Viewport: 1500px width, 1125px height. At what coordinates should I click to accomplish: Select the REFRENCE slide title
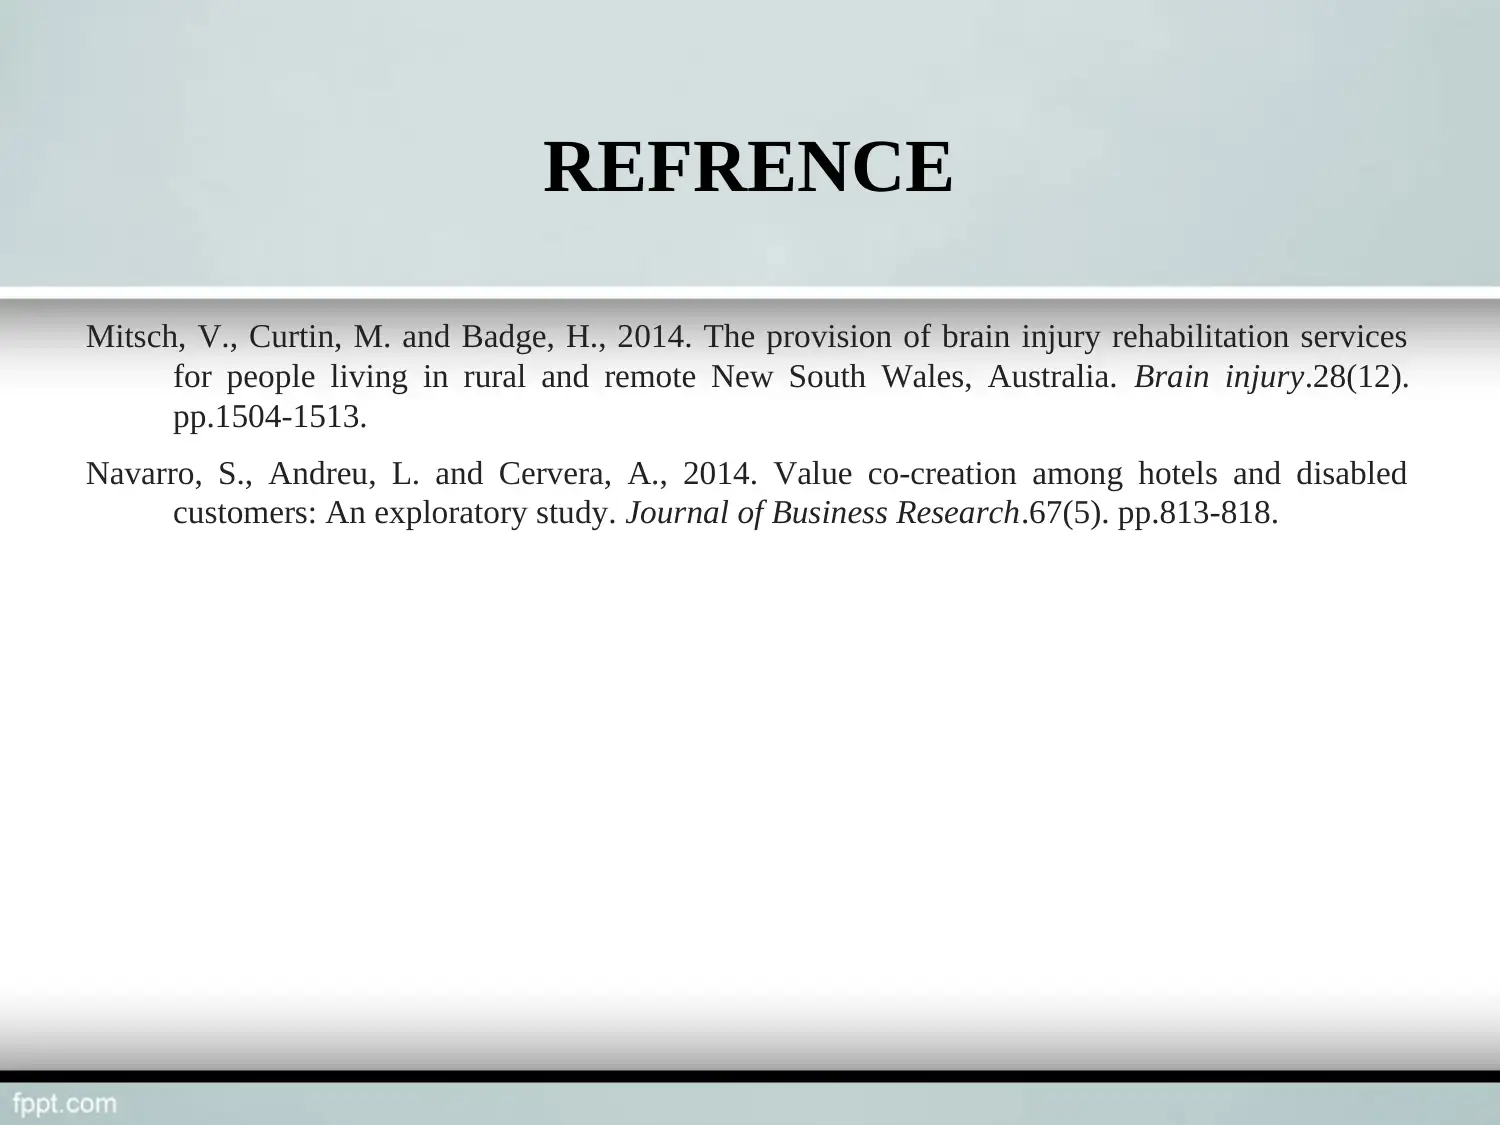click(748, 167)
